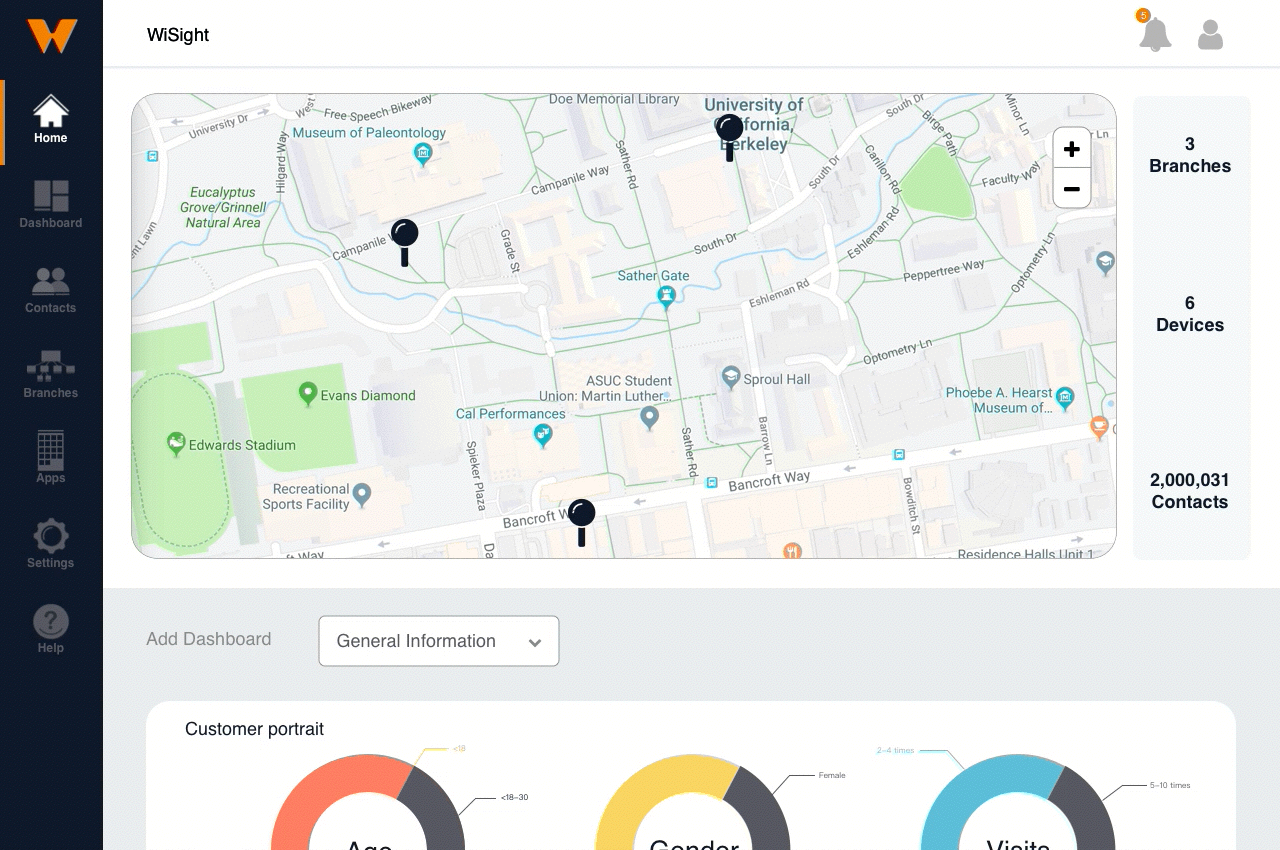Open the notifications bell
1280x850 pixels.
(1155, 33)
